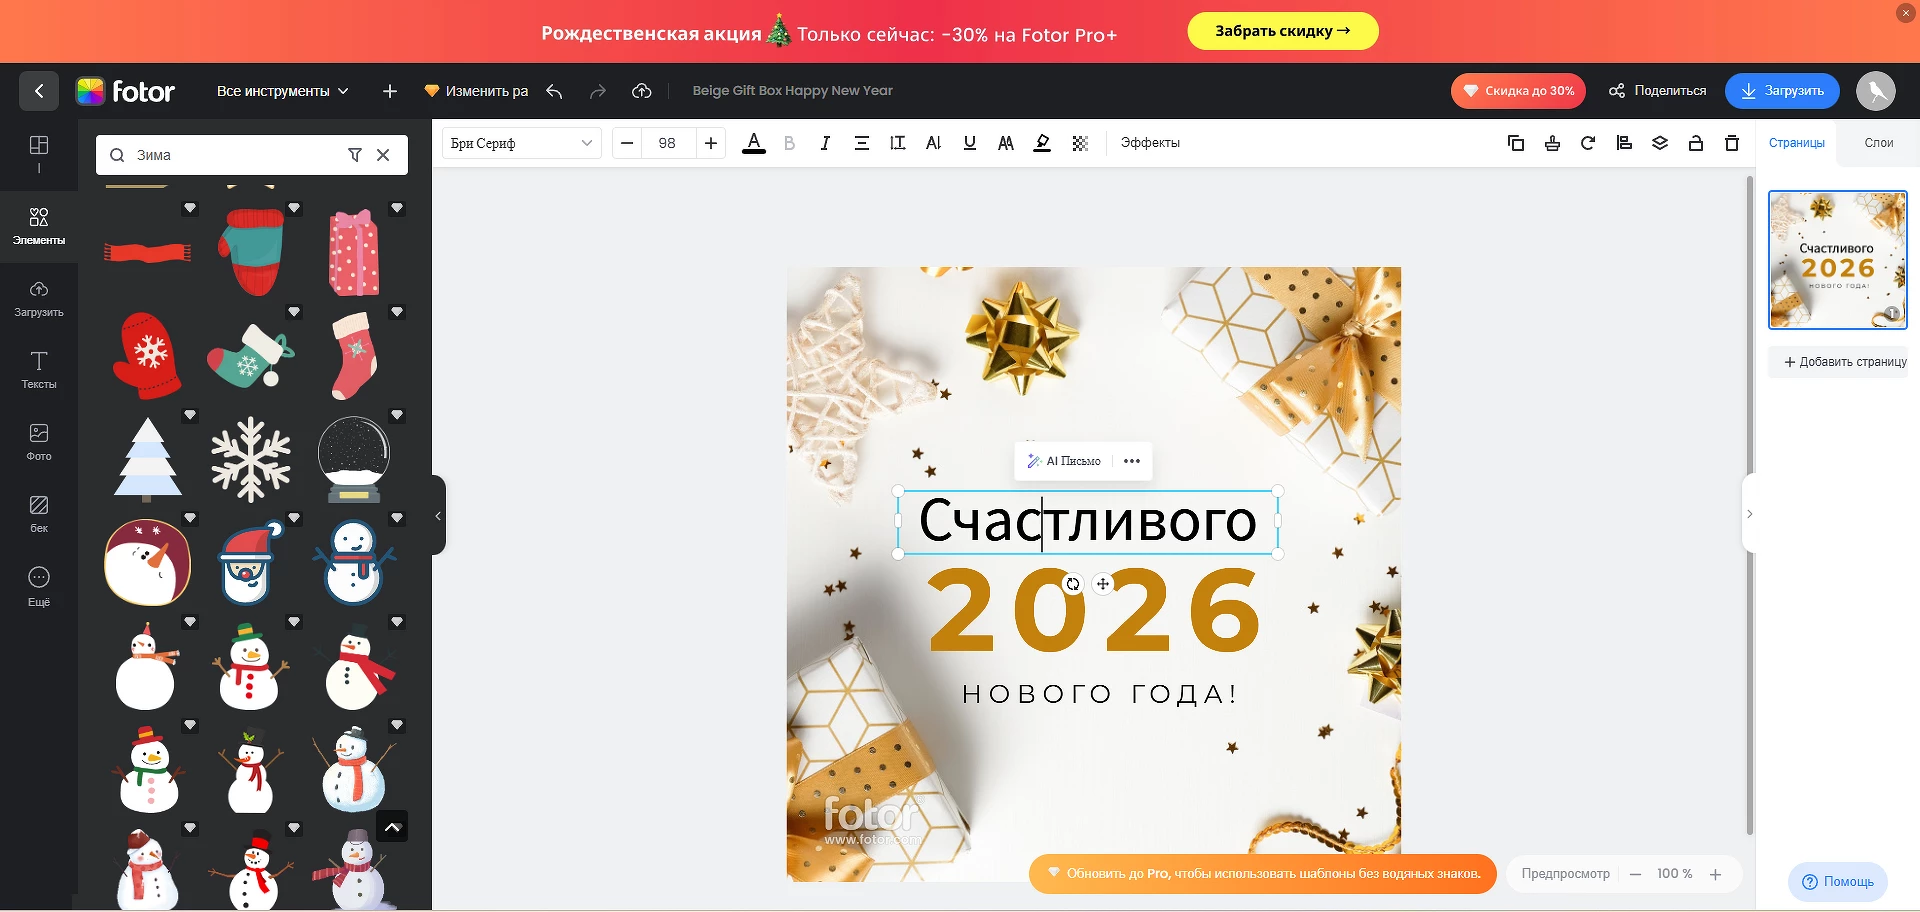Expand the Все инструменты menu
This screenshot has width=1920, height=912.
282,91
